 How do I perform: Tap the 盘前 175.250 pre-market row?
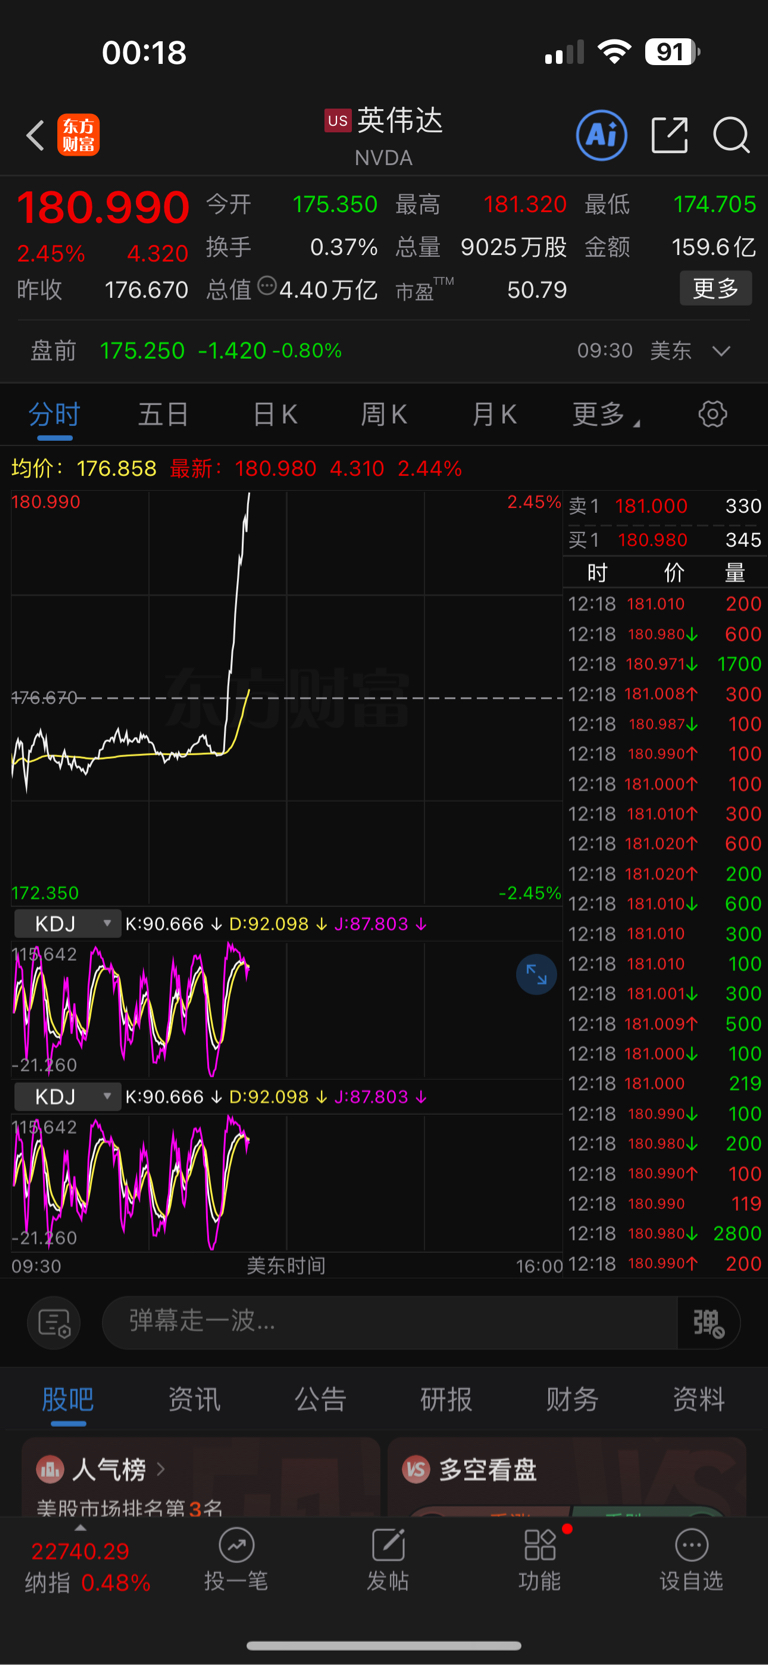click(x=384, y=351)
